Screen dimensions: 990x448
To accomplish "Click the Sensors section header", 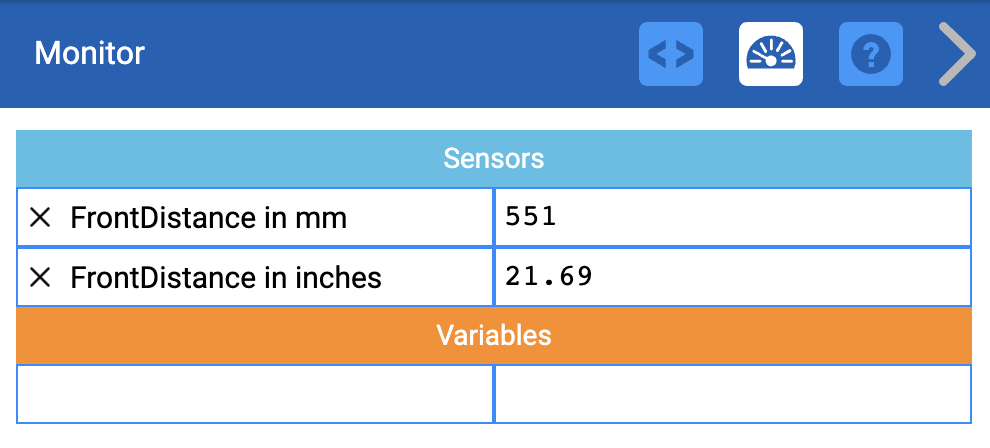I will pyautogui.click(x=494, y=158).
